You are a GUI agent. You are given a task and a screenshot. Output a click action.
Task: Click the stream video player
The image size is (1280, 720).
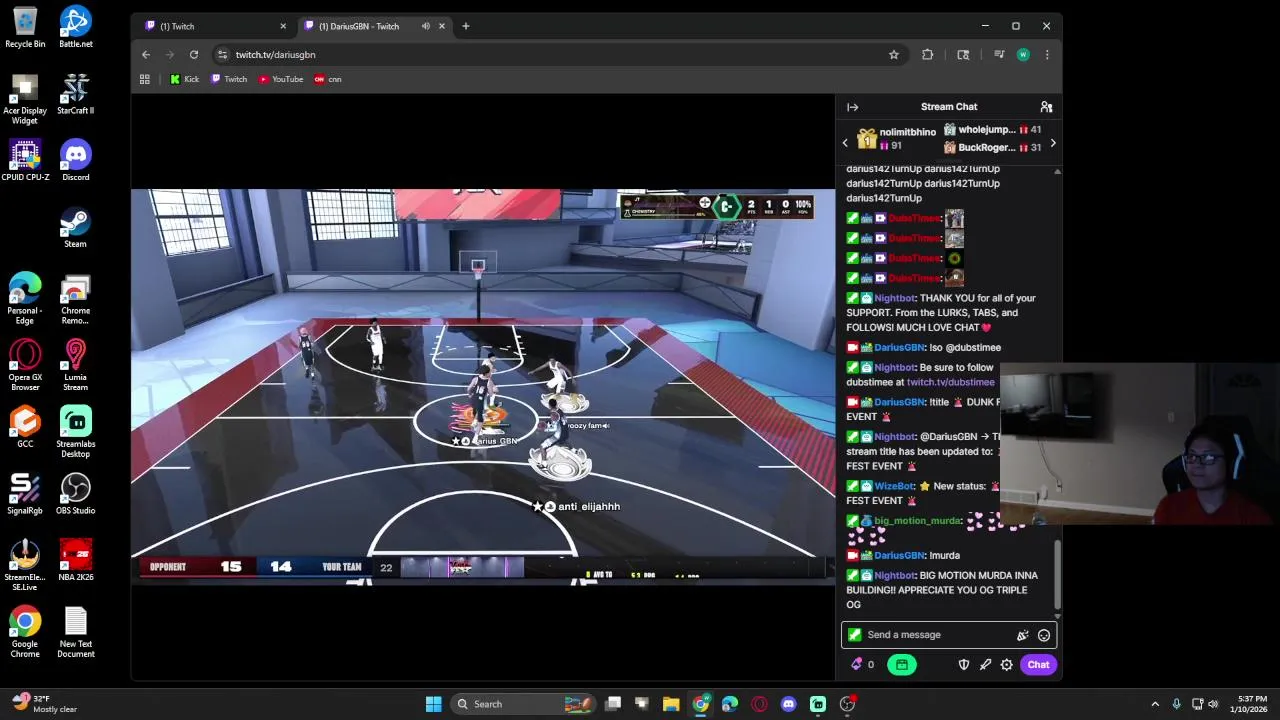click(x=483, y=385)
